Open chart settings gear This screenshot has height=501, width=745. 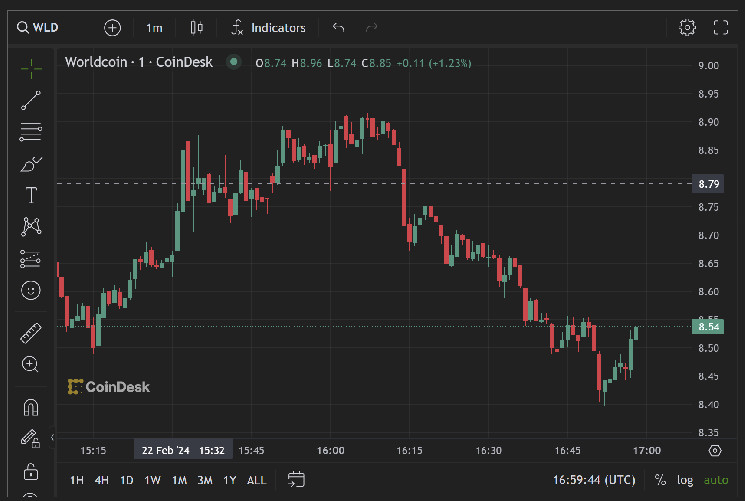(687, 28)
